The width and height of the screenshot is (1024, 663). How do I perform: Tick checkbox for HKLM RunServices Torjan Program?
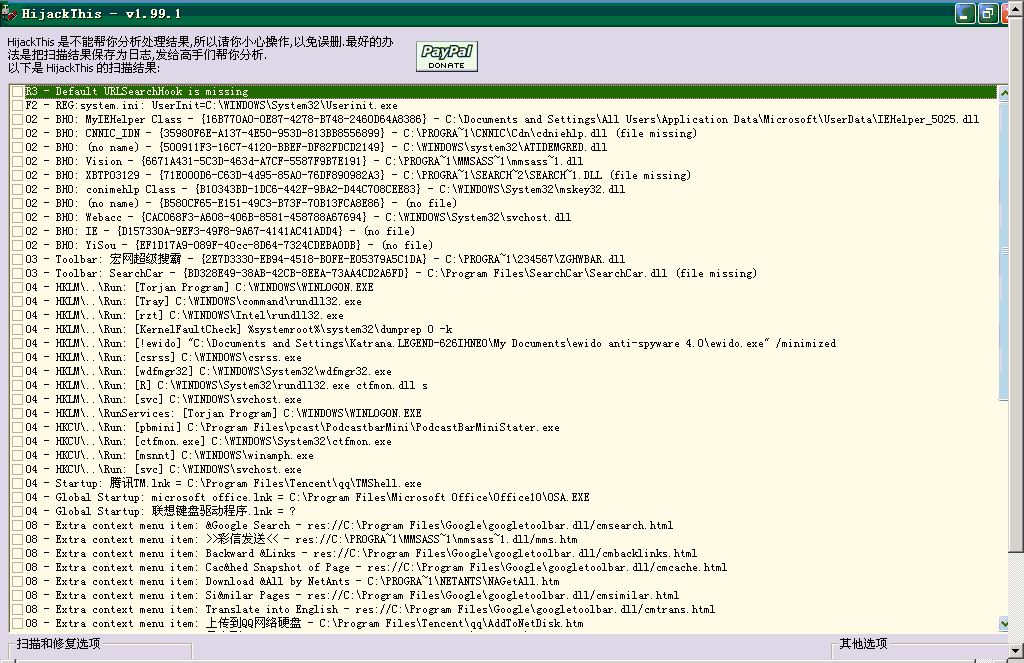[18, 413]
